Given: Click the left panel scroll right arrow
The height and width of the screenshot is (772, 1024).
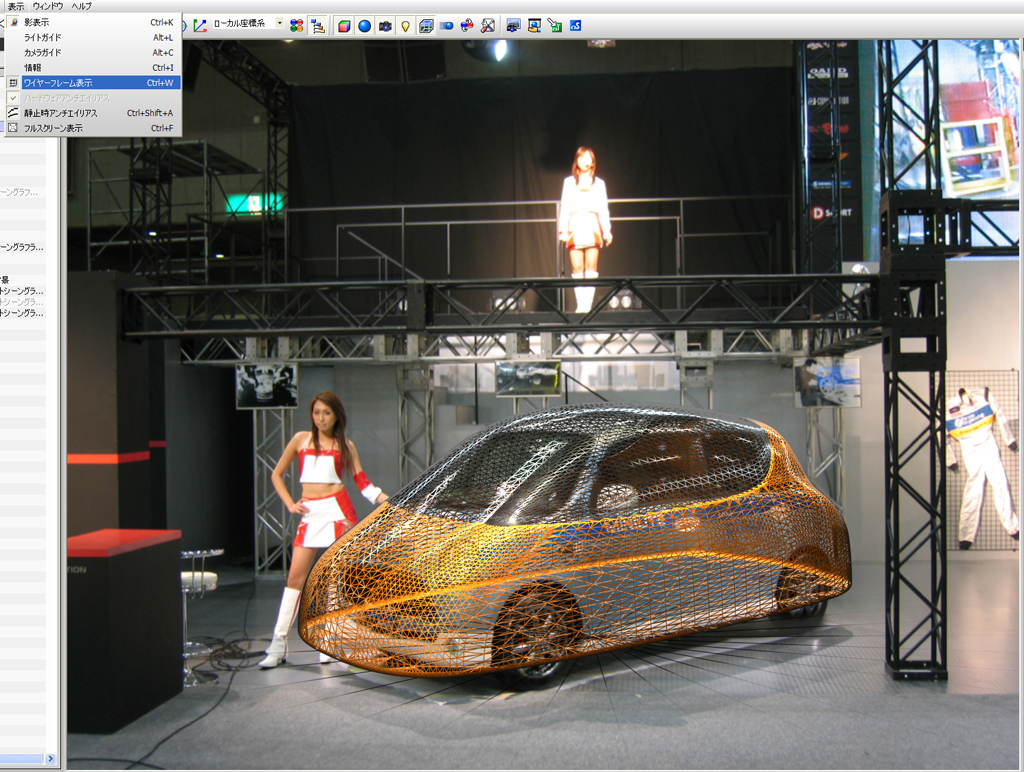Looking at the screenshot, I should pyautogui.click(x=51, y=759).
